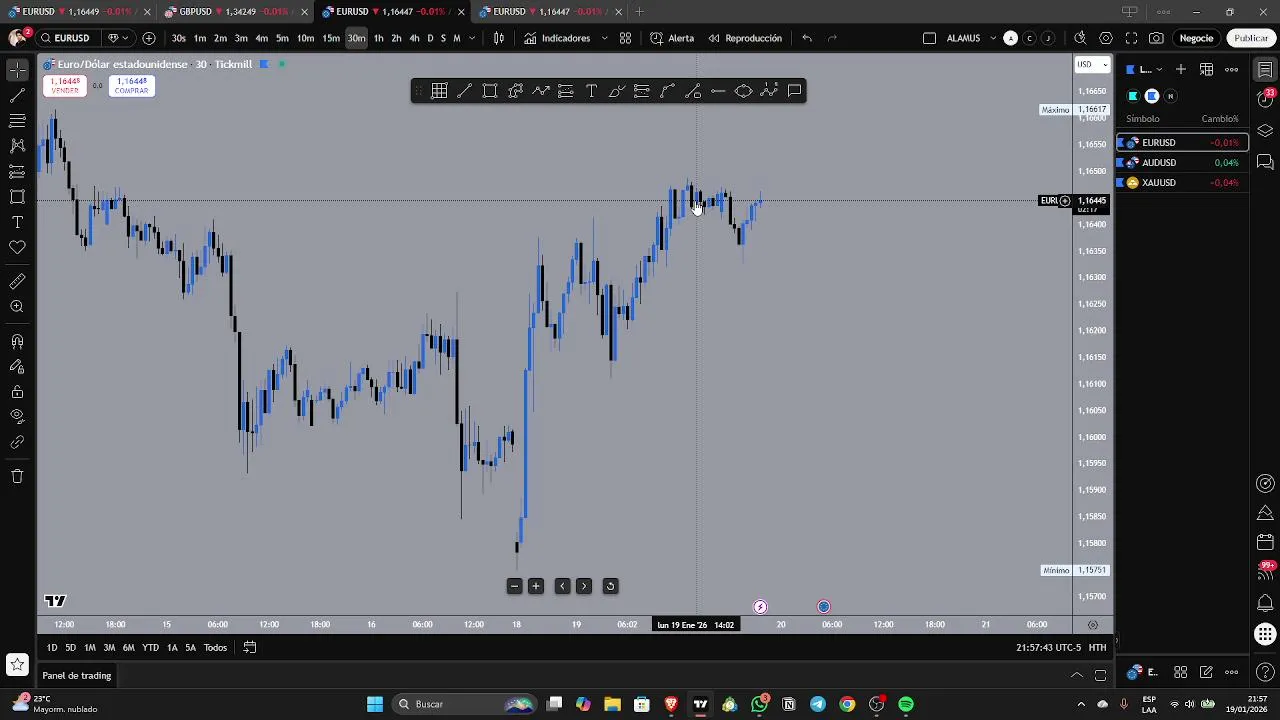
Task: Click the red VENDER sell button
Action: [65, 86]
